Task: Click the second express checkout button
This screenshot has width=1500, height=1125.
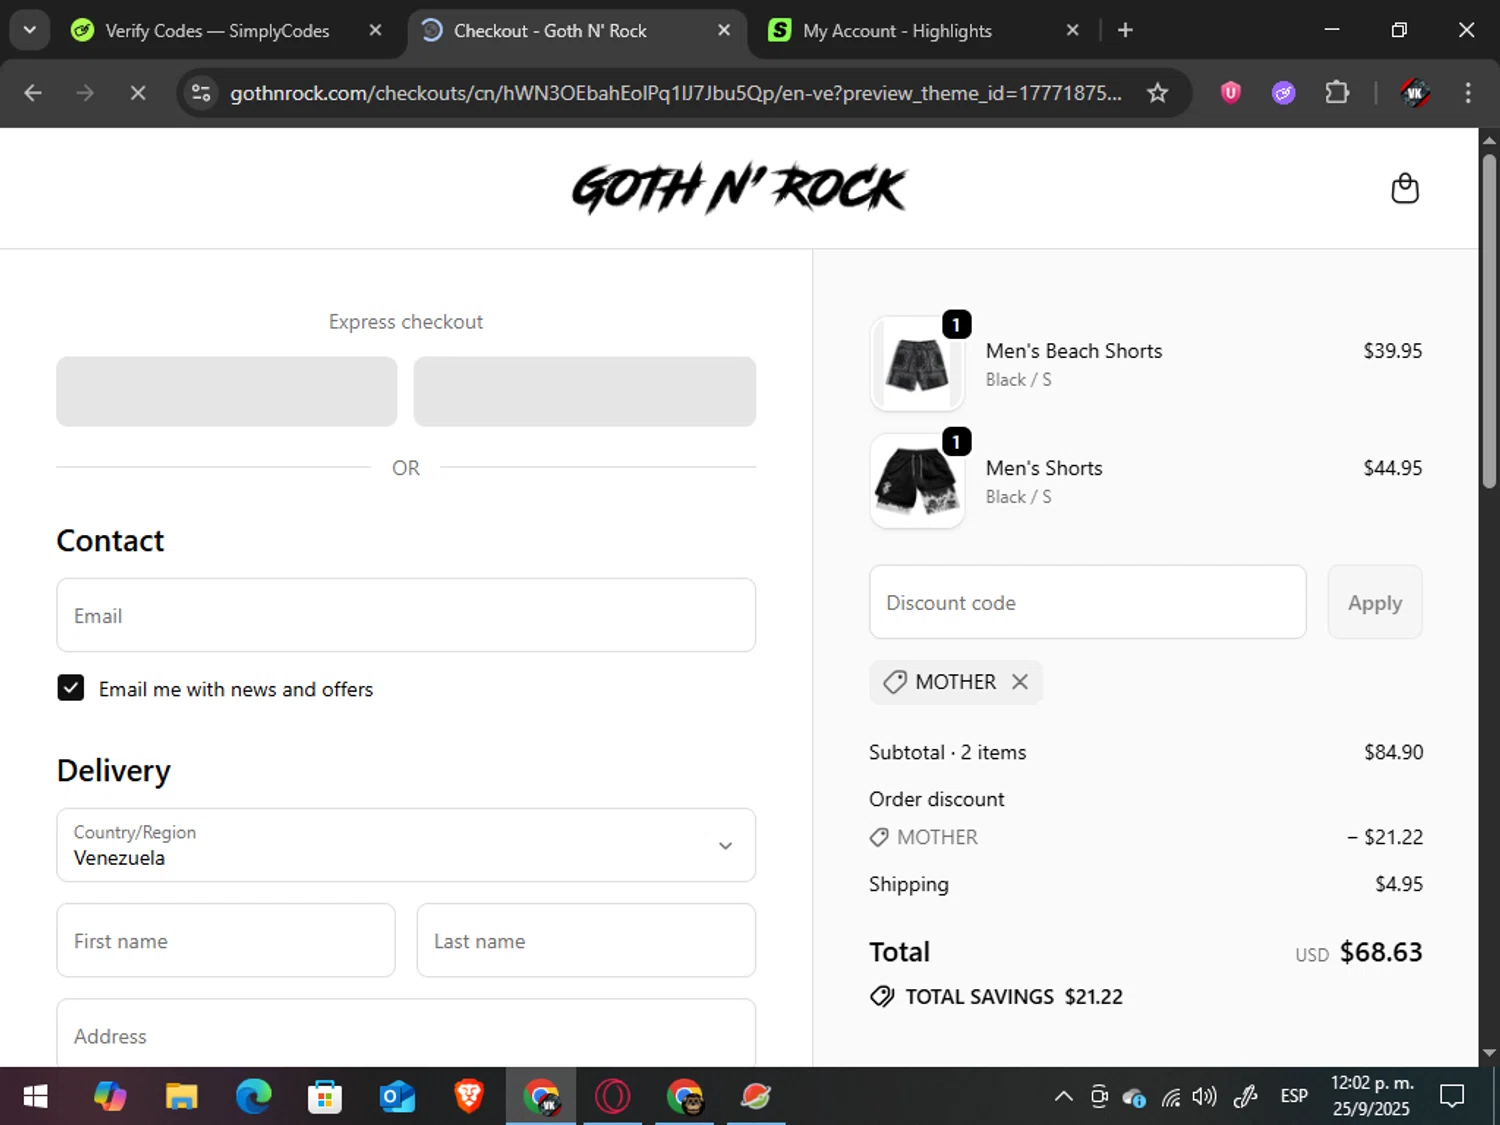Action: (x=585, y=391)
